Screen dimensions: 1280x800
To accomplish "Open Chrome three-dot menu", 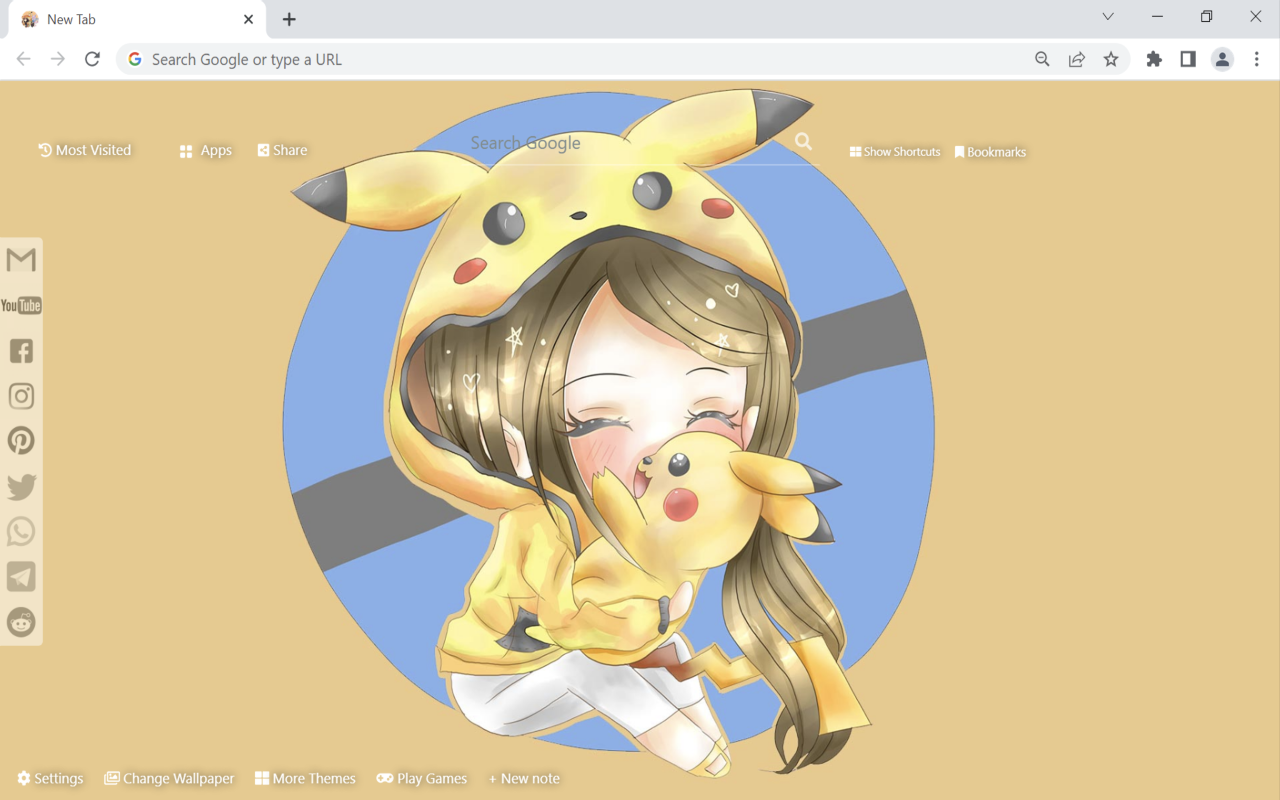I will [x=1257, y=59].
